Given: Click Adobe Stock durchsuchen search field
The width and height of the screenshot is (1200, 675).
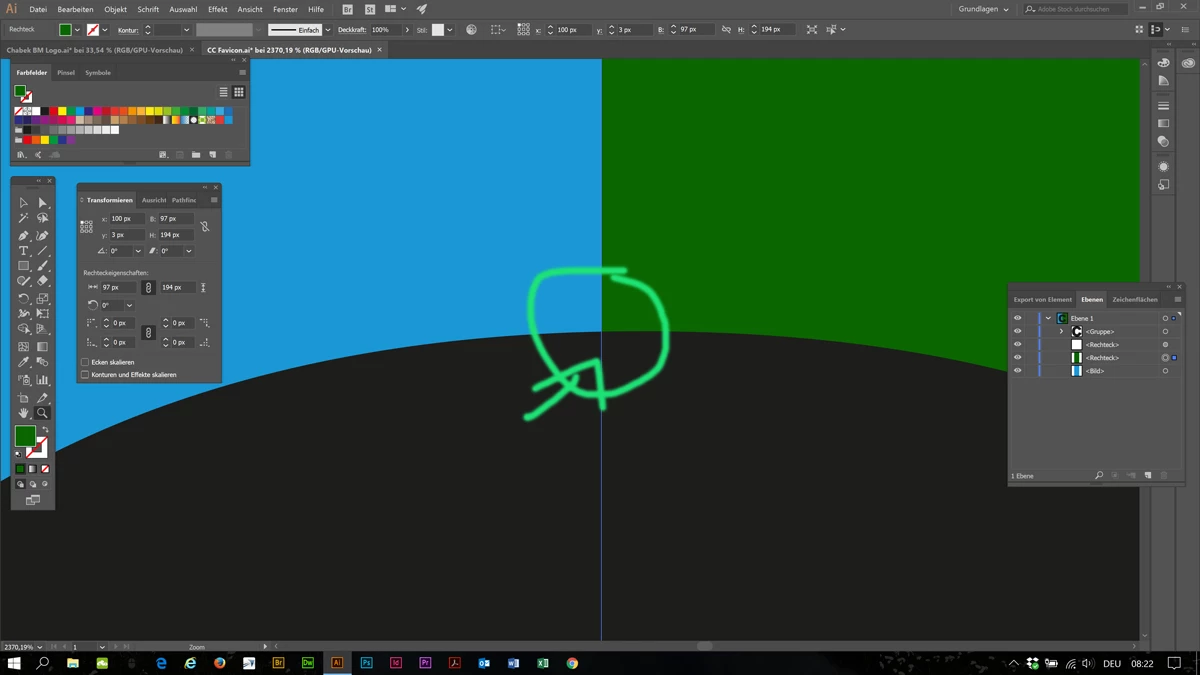Looking at the screenshot, I should coord(1077,9).
